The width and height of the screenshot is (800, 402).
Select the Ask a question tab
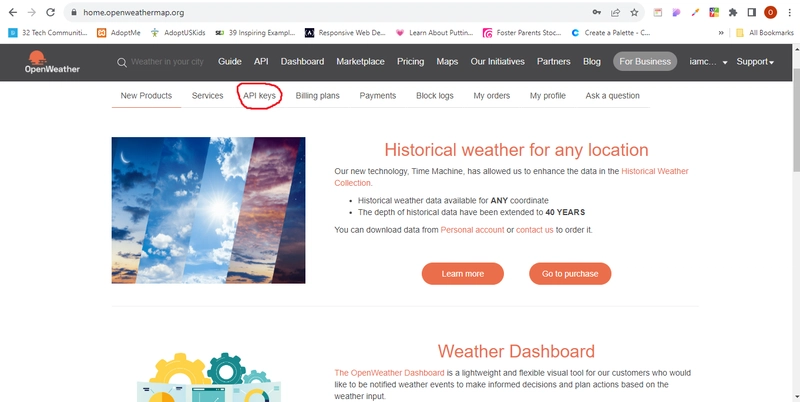click(612, 95)
